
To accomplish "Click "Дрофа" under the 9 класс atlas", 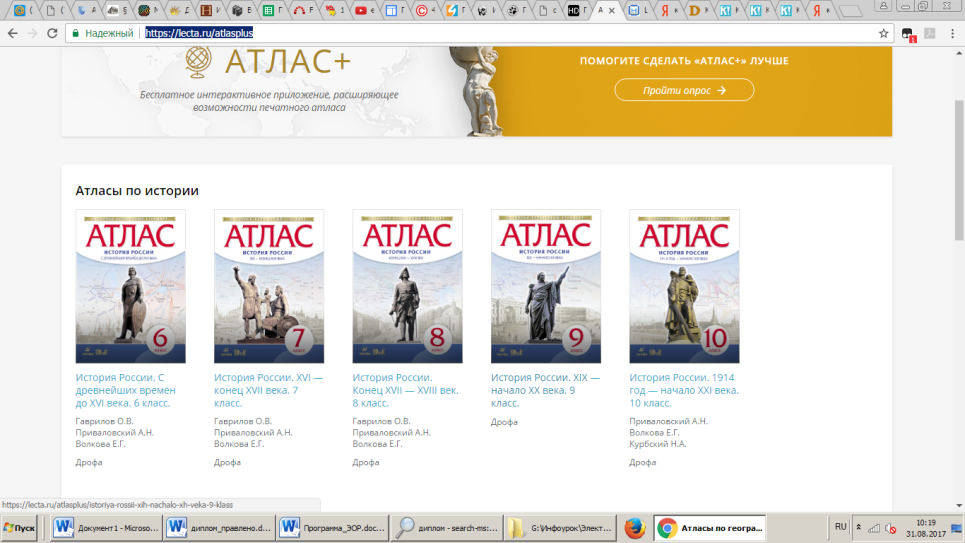I will 504,422.
